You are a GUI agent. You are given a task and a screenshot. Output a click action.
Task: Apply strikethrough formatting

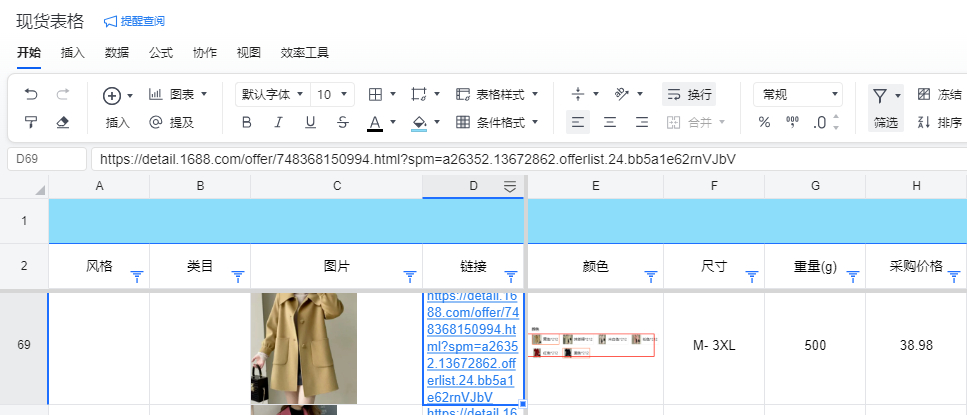343,122
